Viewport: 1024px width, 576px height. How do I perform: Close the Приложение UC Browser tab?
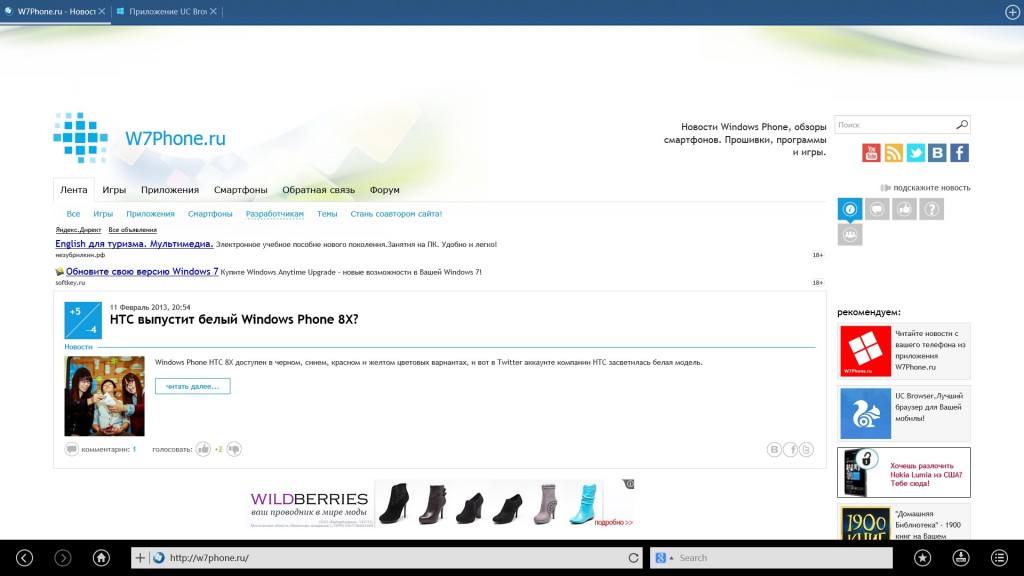213,11
